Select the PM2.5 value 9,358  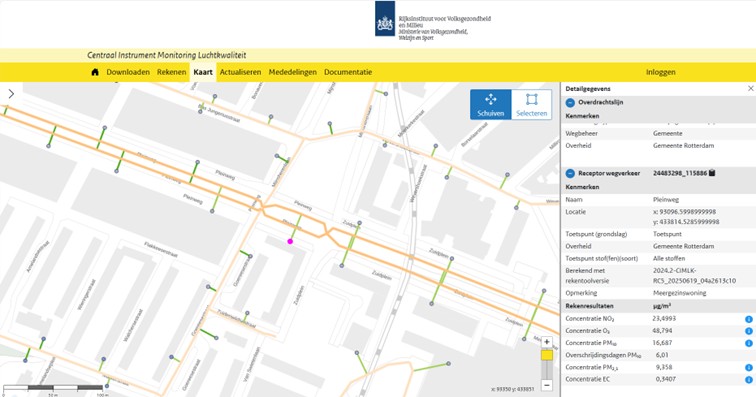(663, 367)
